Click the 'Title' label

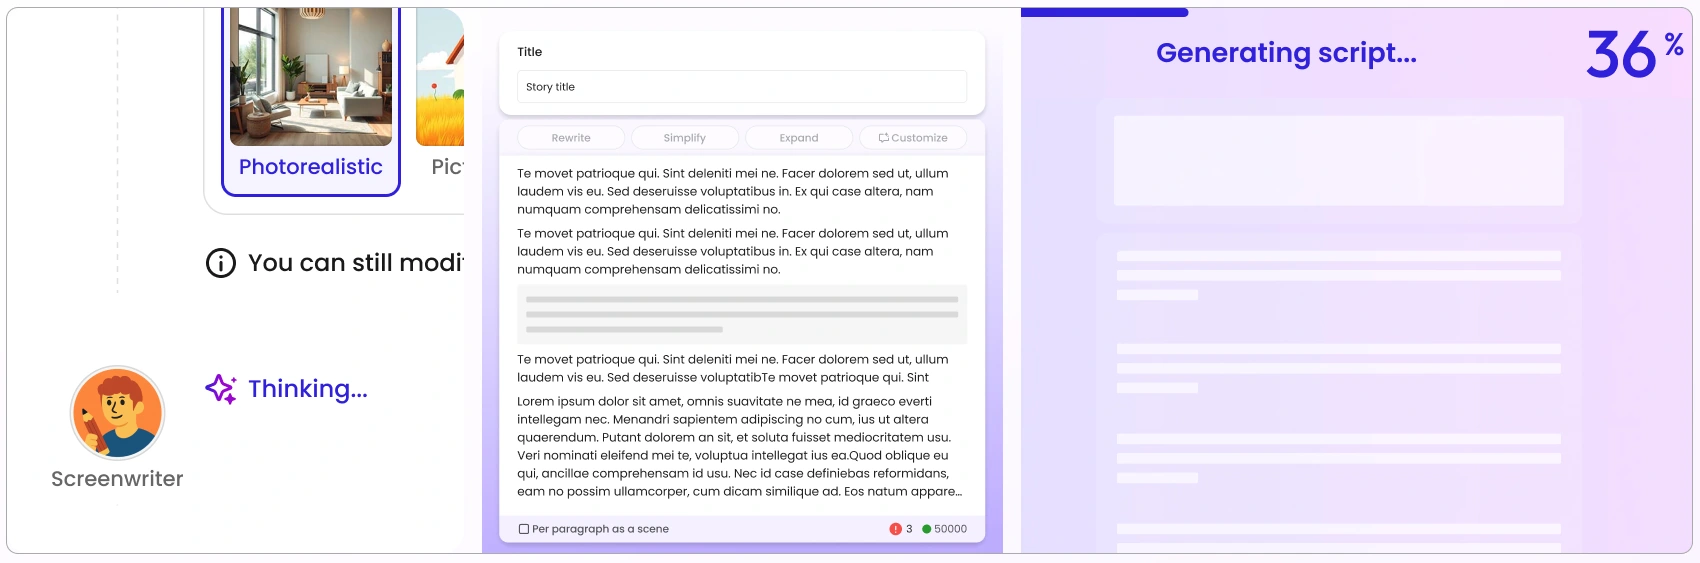pyautogui.click(x=530, y=52)
